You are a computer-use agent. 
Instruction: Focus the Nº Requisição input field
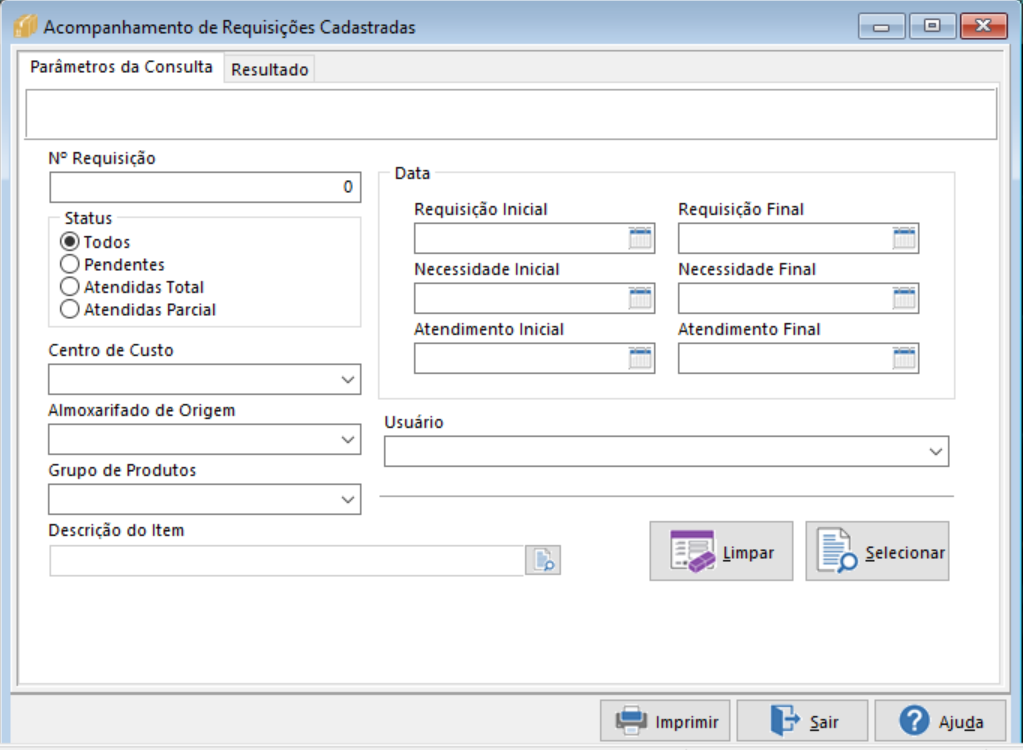click(x=205, y=187)
